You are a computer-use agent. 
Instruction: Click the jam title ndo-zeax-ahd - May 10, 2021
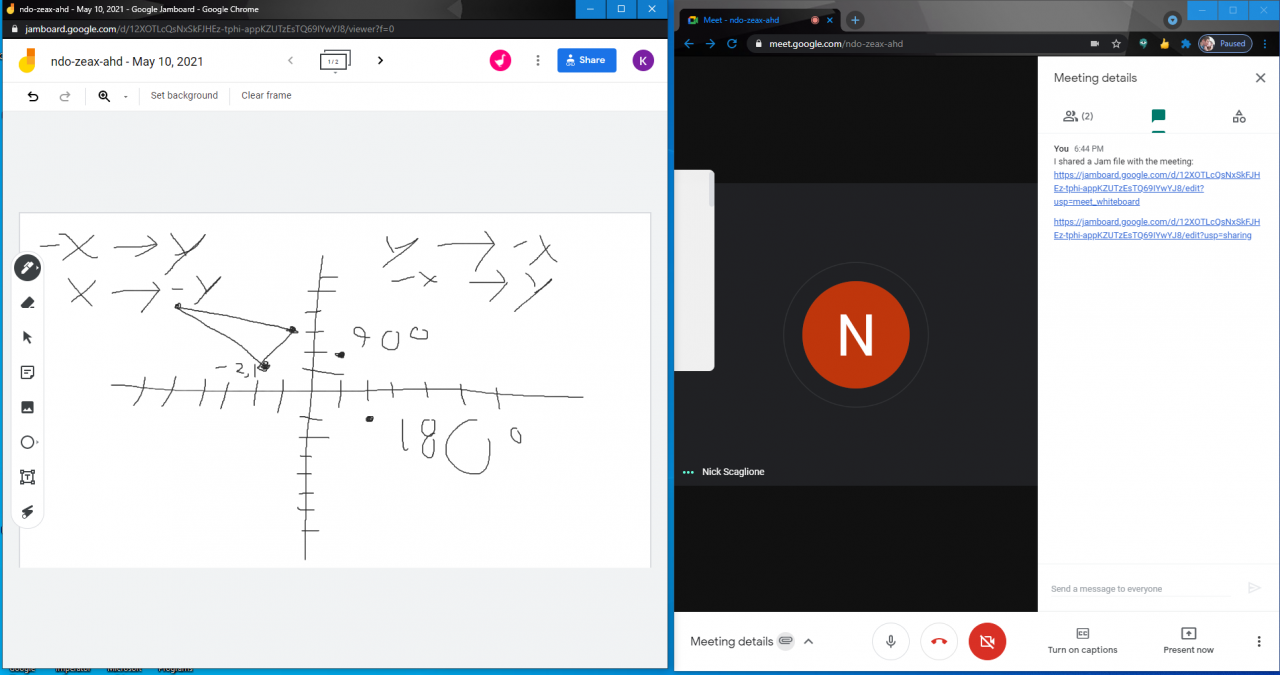click(127, 61)
